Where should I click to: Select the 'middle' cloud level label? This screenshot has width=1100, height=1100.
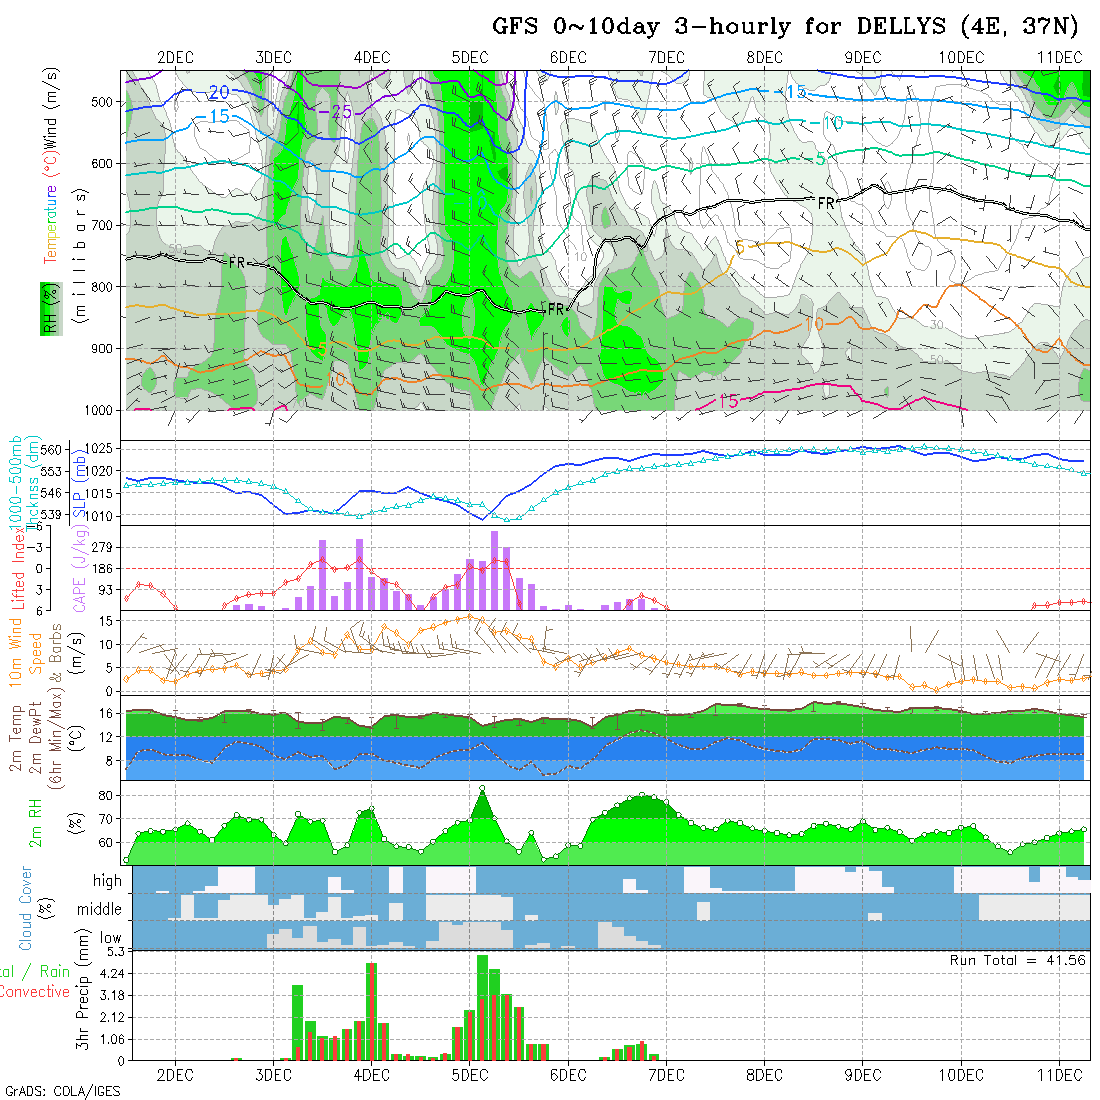[x=100, y=910]
